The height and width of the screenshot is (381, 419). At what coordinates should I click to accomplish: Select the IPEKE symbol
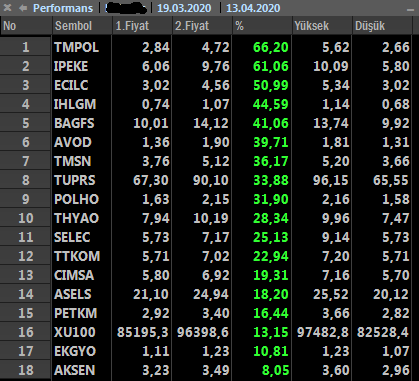(x=71, y=66)
